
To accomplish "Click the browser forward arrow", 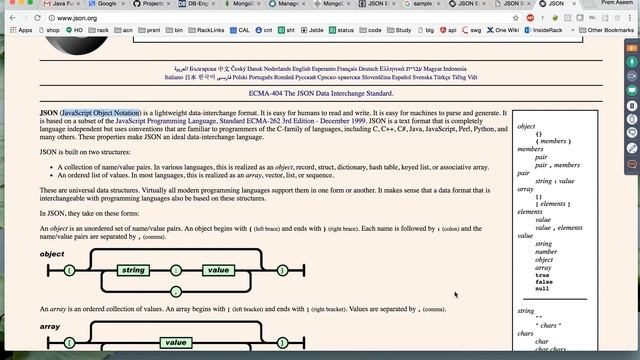I will (x=25, y=18).
